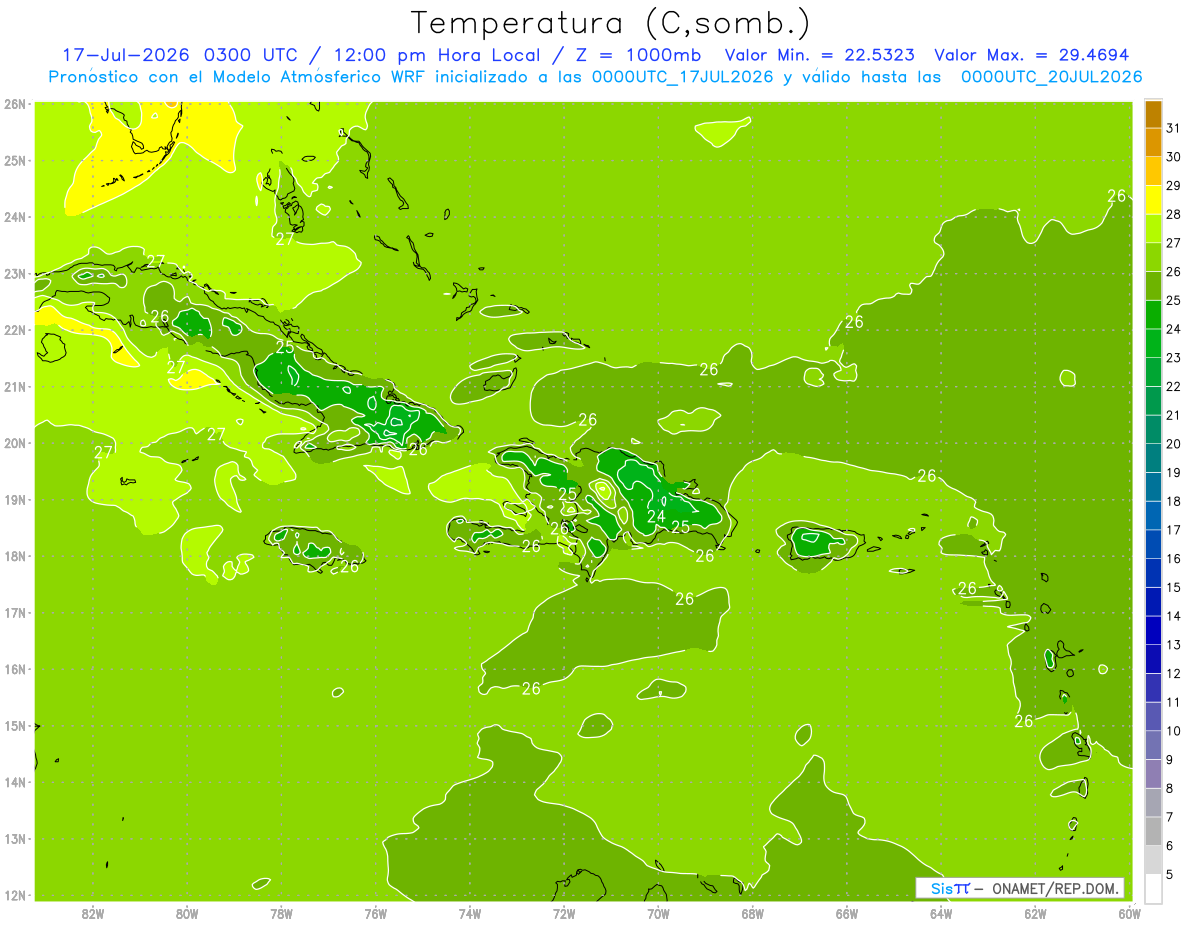Click the '60W' longitude axis label
Screen dimensions: 1200x927
pyautogui.click(x=1130, y=913)
